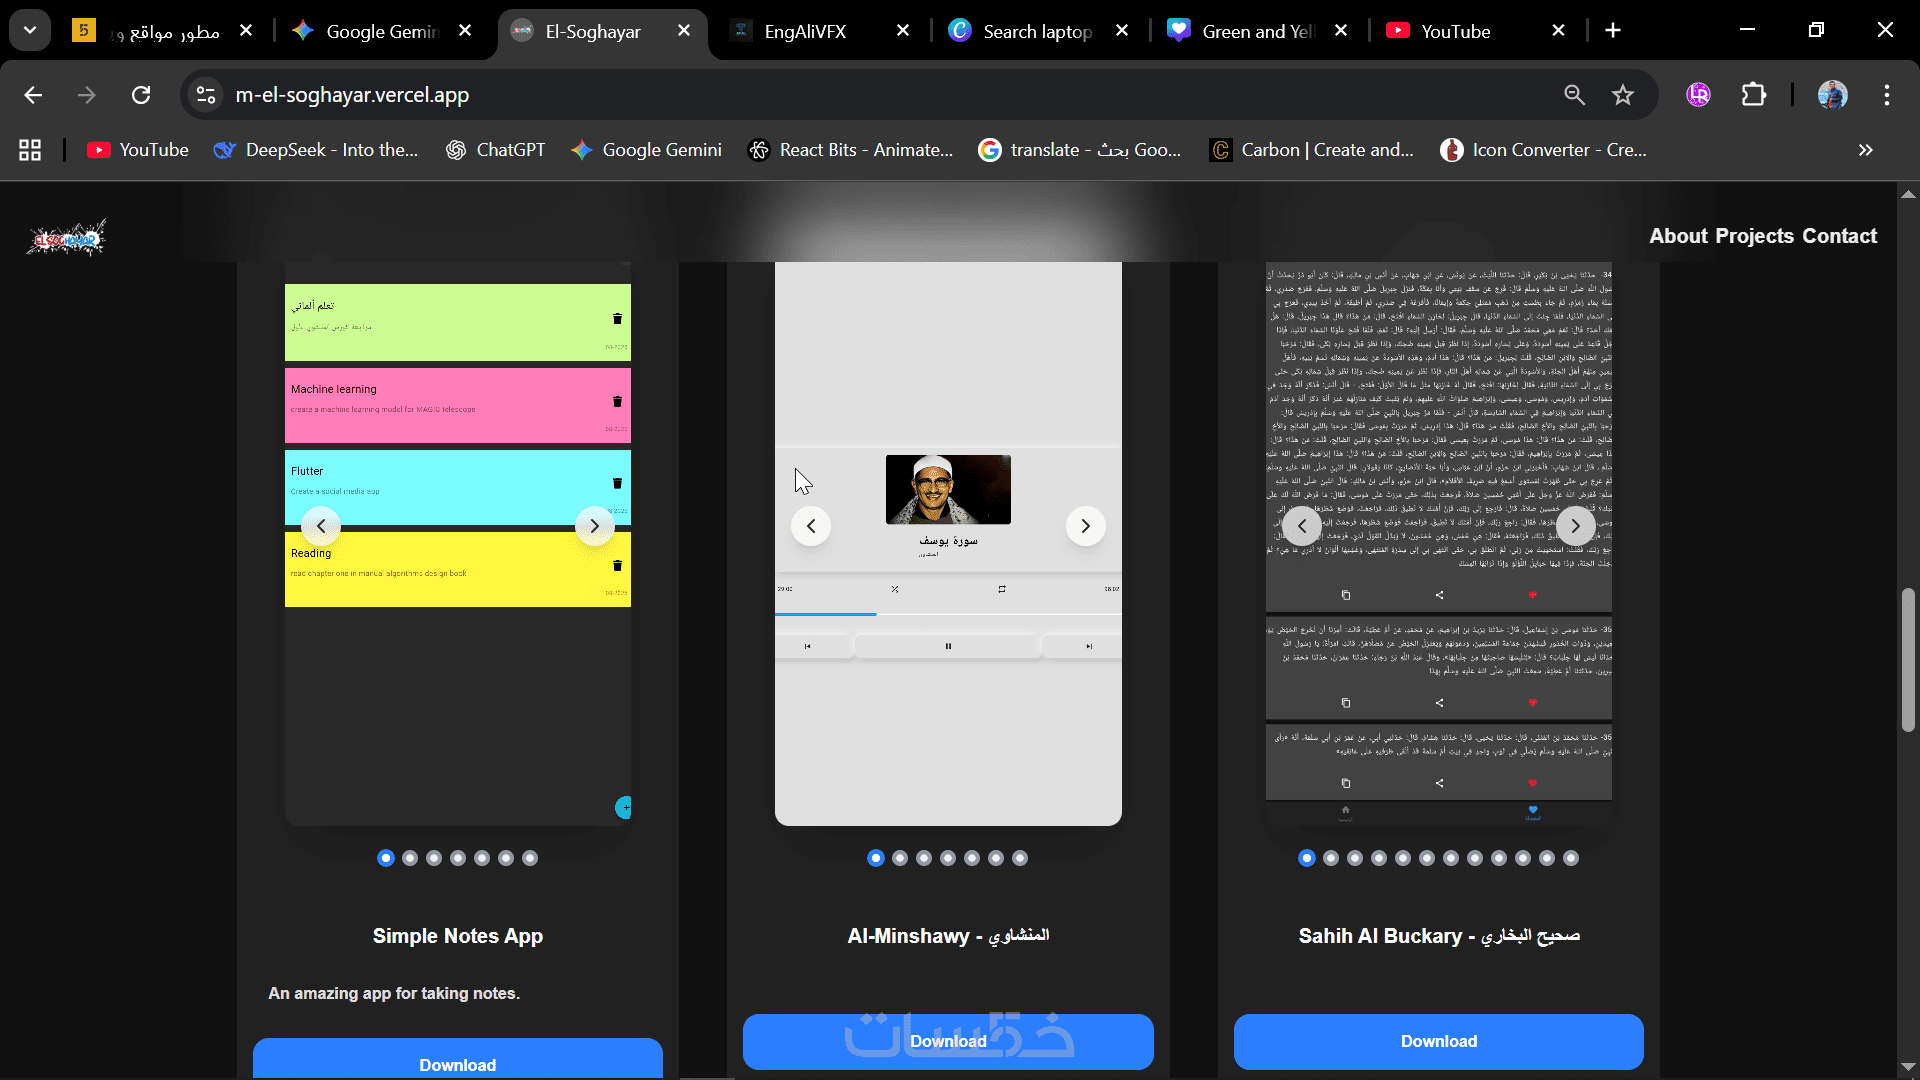Open the Contact navigation link

pos(1839,236)
